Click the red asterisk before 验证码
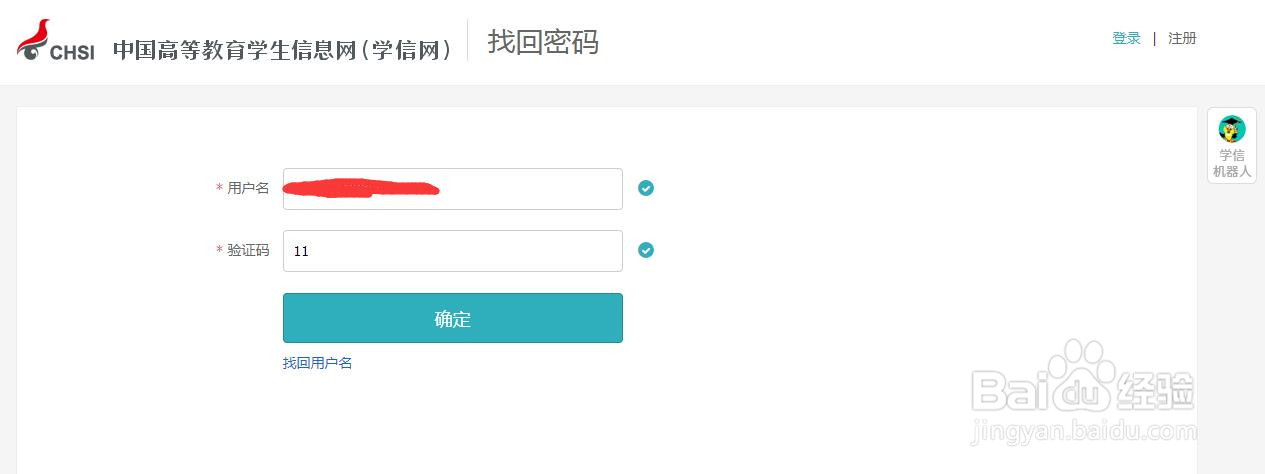This screenshot has width=1265, height=474. (219, 251)
